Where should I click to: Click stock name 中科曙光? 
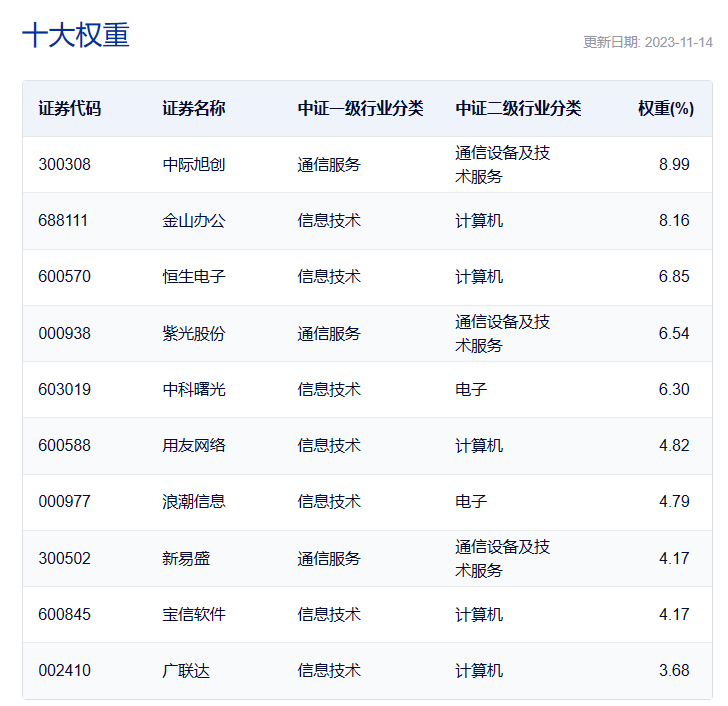194,389
